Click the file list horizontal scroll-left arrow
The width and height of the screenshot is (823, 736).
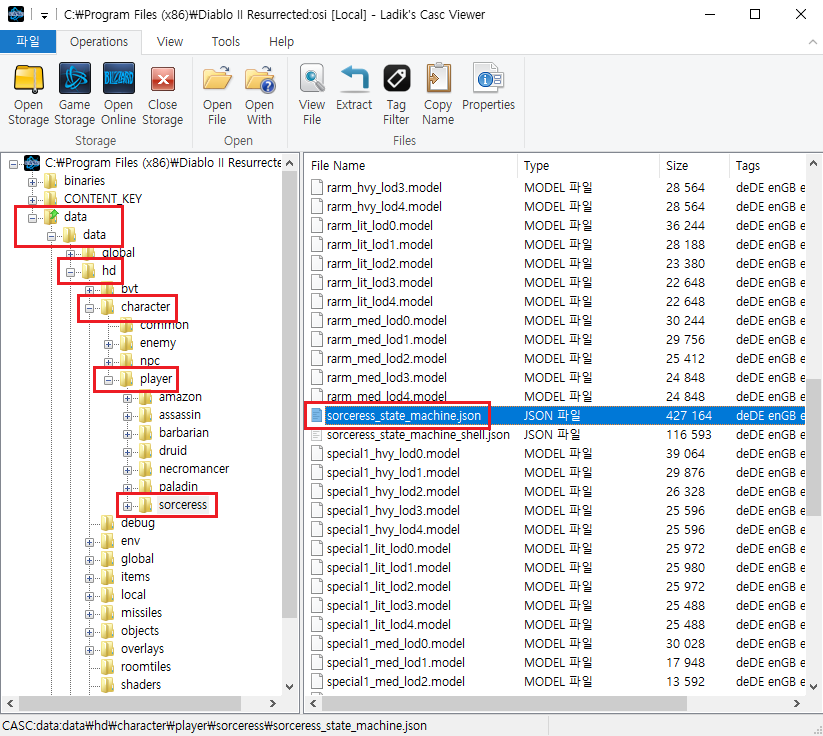click(313, 703)
